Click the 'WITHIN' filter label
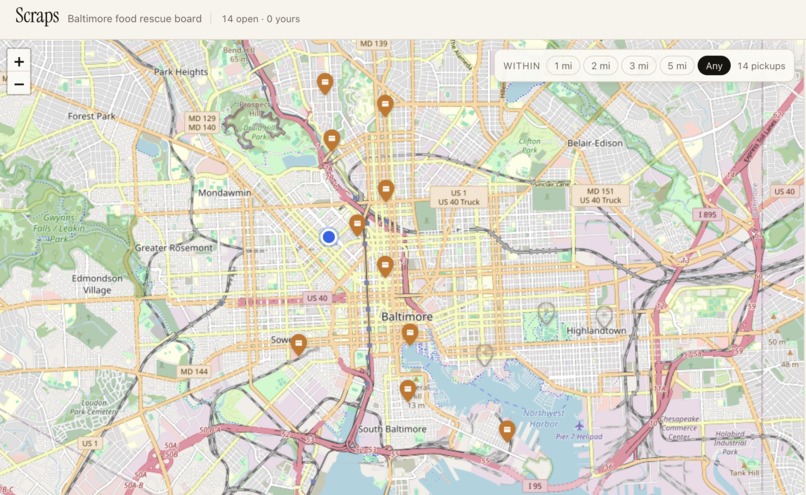This screenshot has width=806, height=495. (521, 66)
